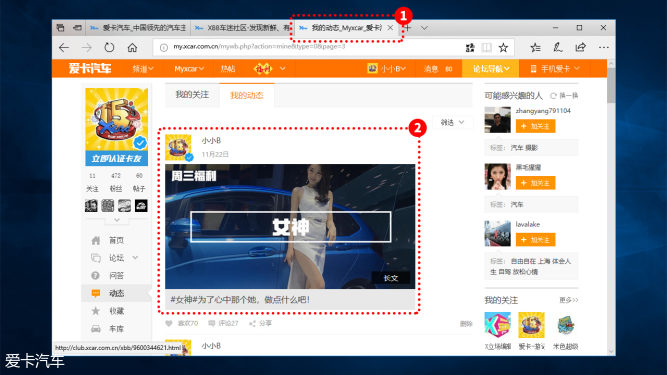The width and height of the screenshot is (667, 375).
Task: Click 热帖 in navigation bar
Action: click(228, 69)
